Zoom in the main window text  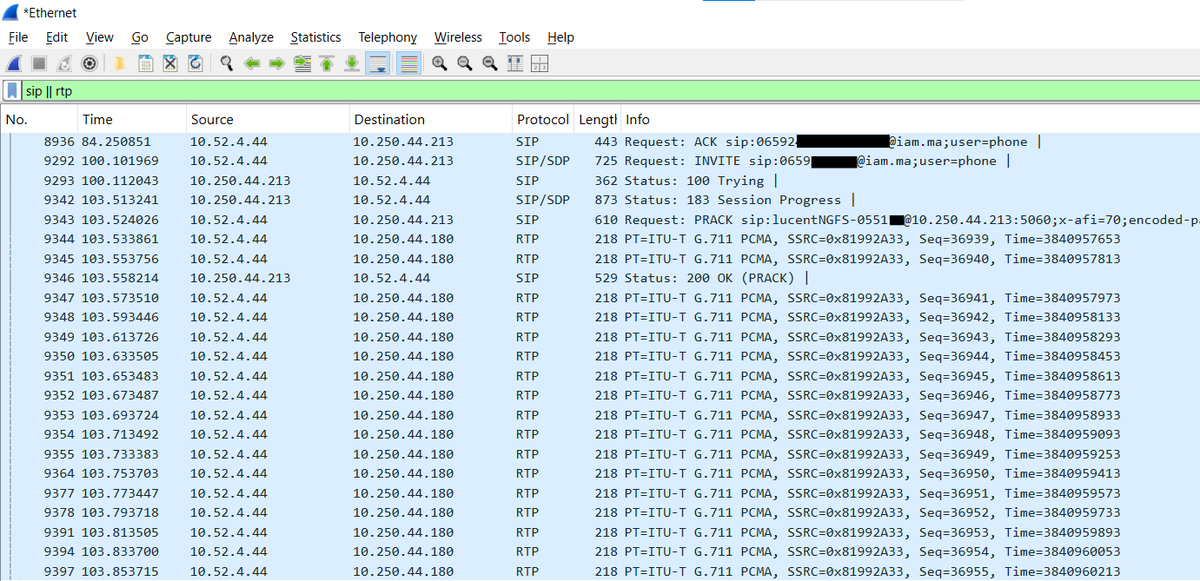tap(440, 63)
